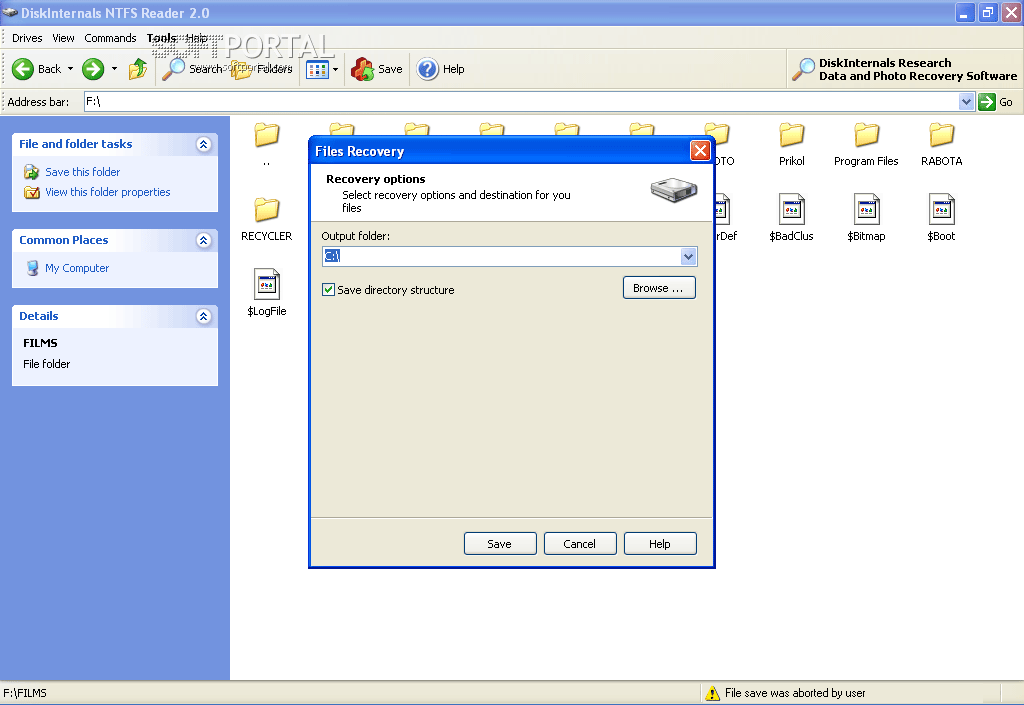Click the My Computer icon in Common Places

(x=32, y=268)
